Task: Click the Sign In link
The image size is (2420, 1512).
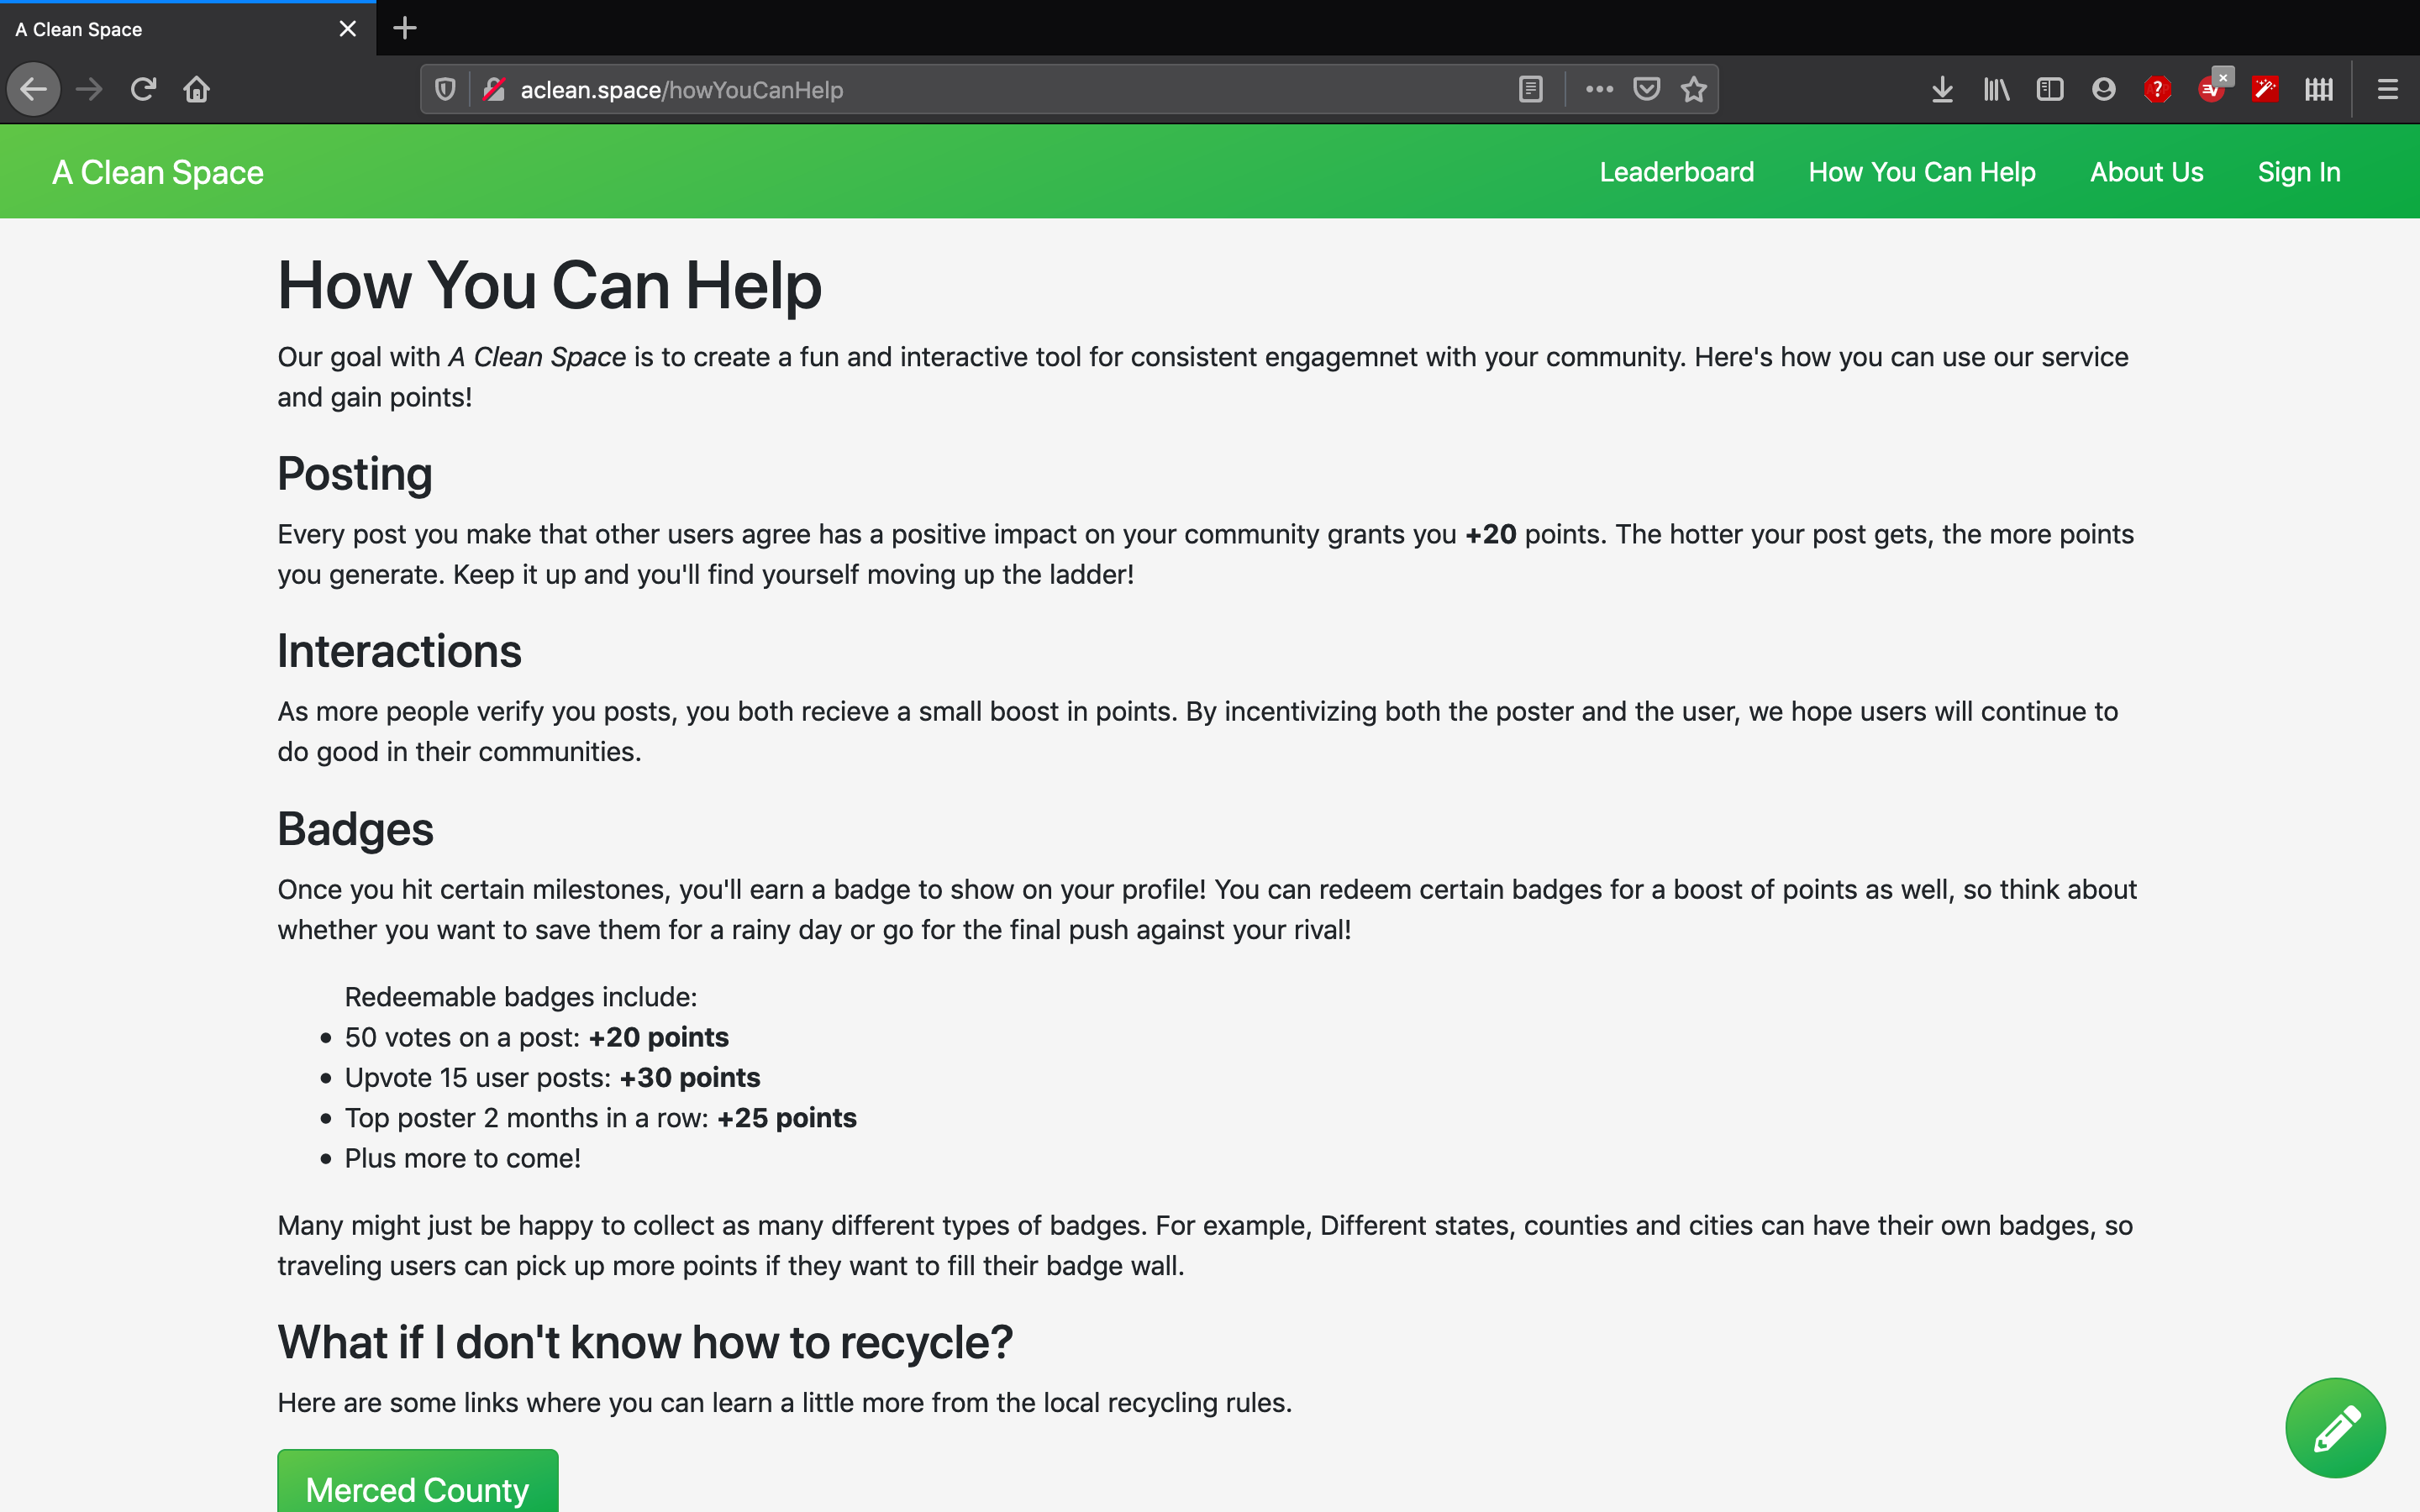Action: 2298,172
